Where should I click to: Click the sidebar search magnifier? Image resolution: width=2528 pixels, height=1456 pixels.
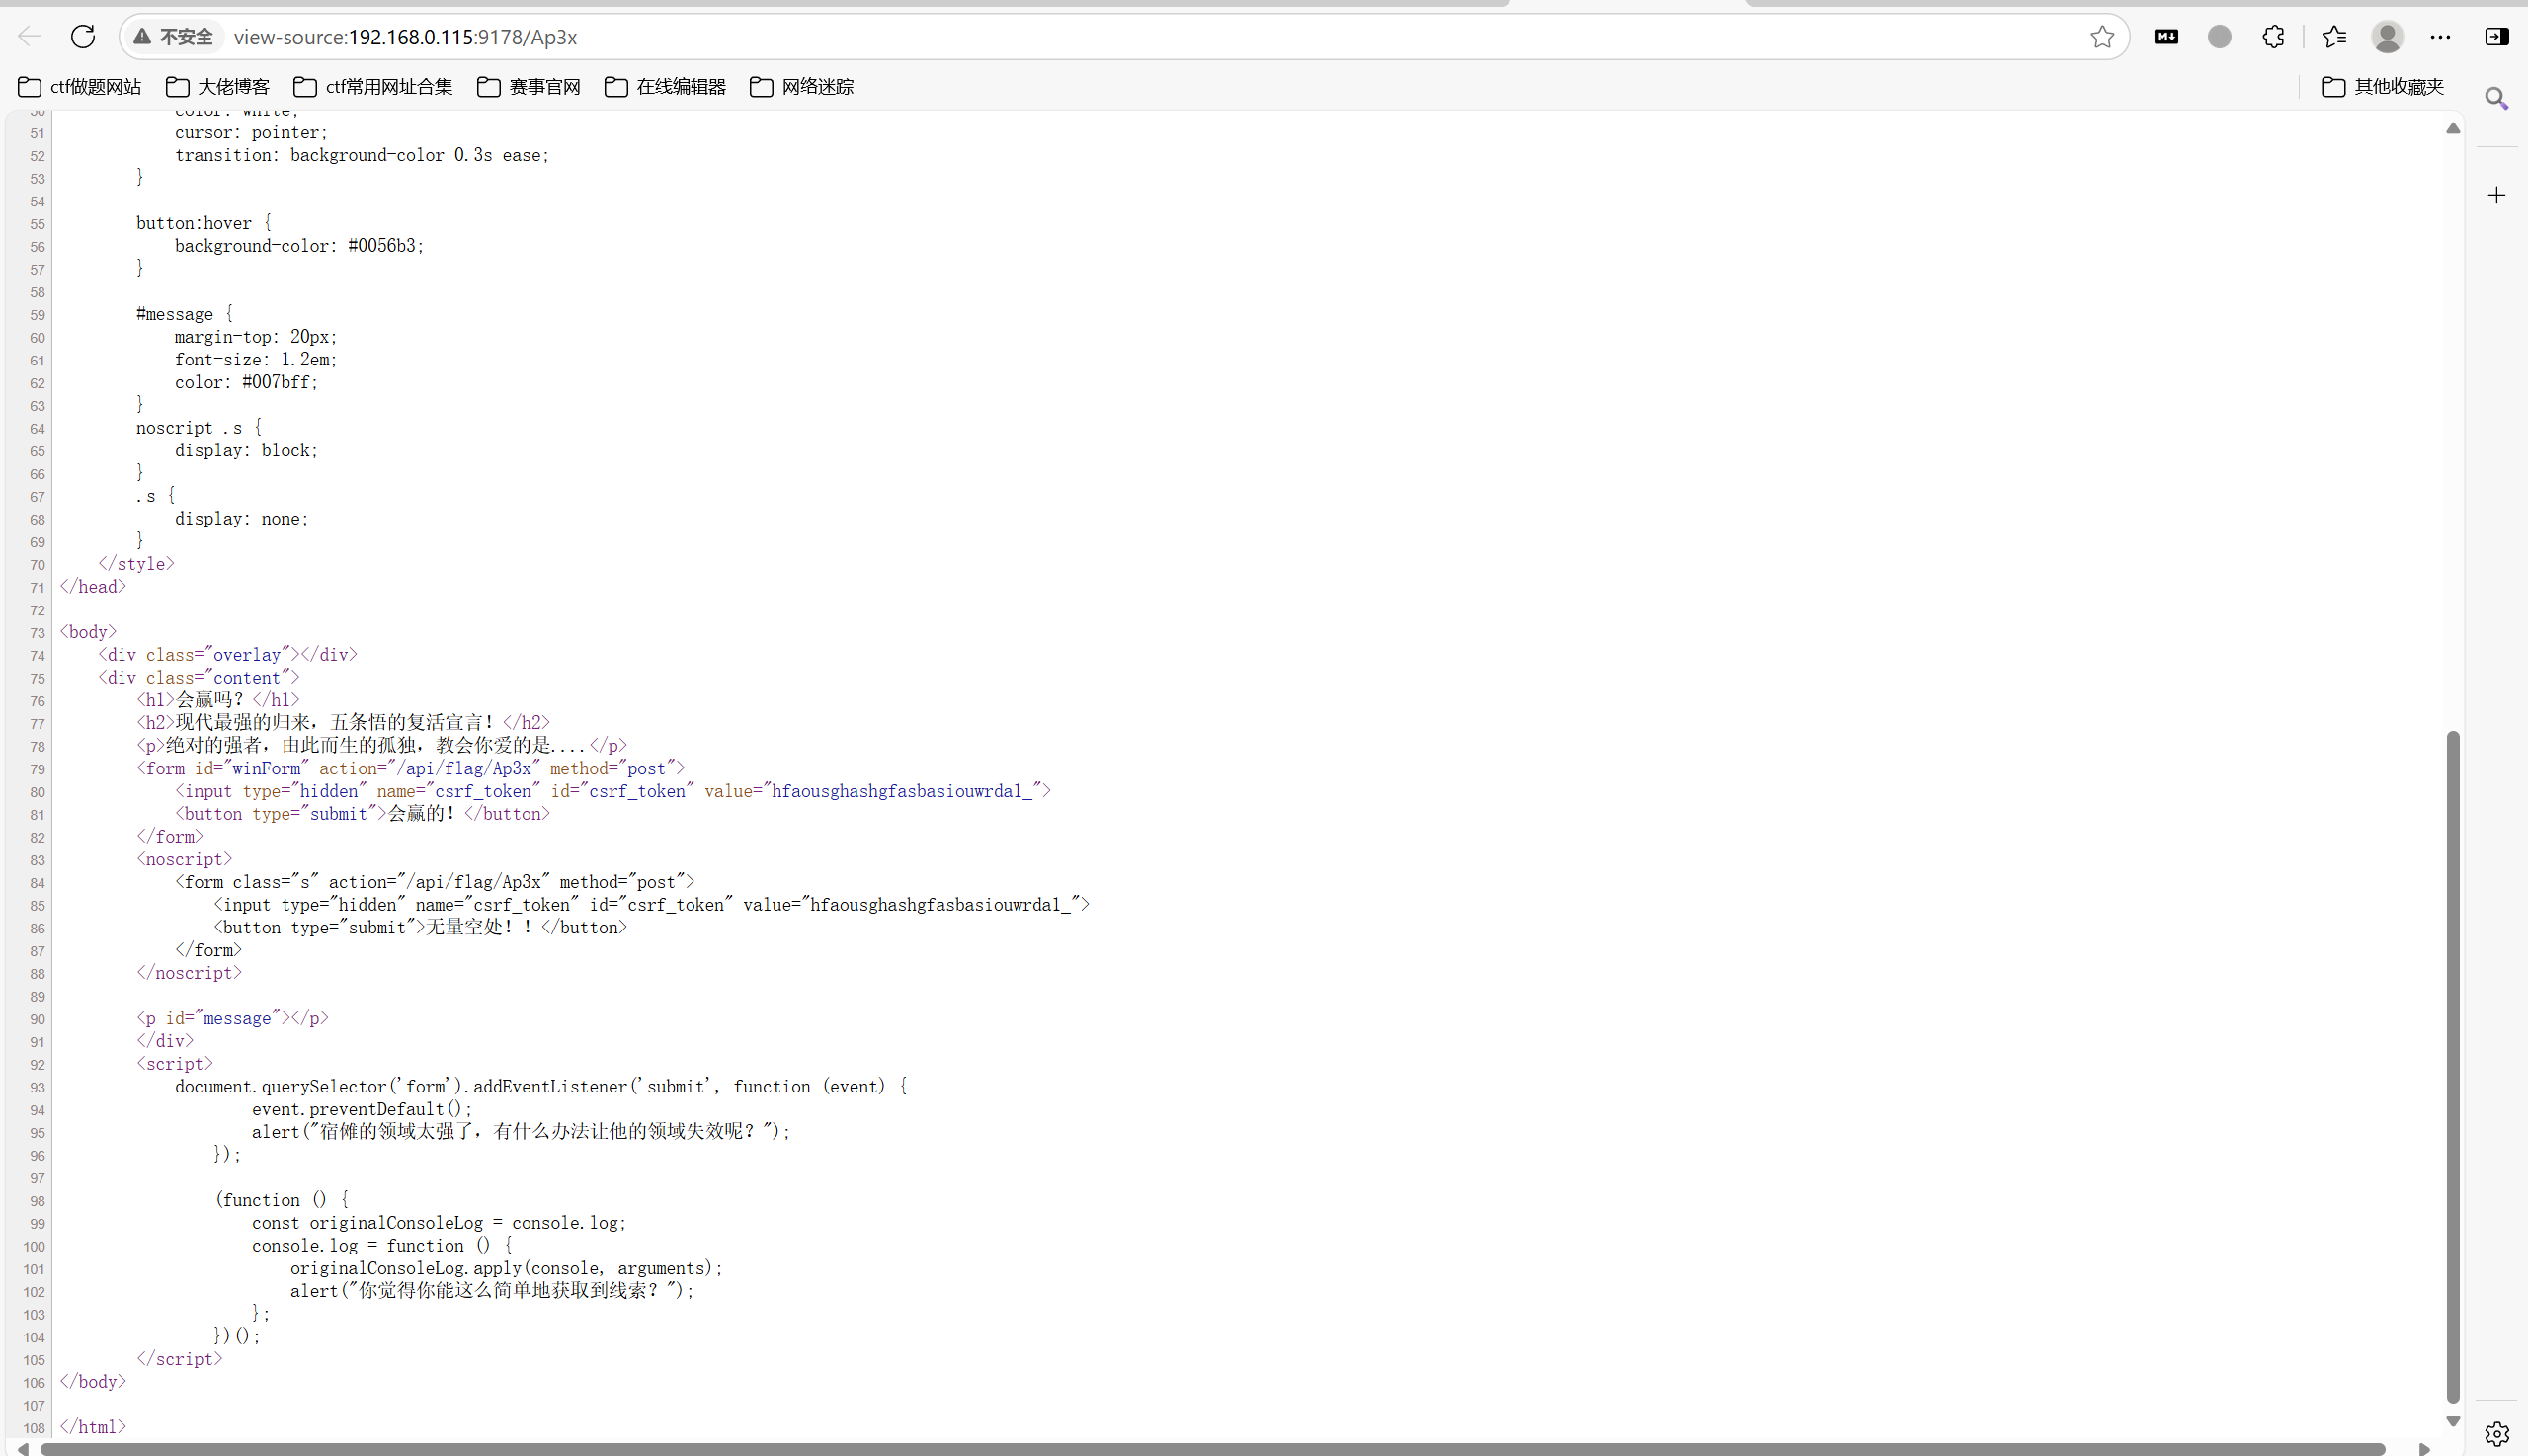coord(2496,98)
